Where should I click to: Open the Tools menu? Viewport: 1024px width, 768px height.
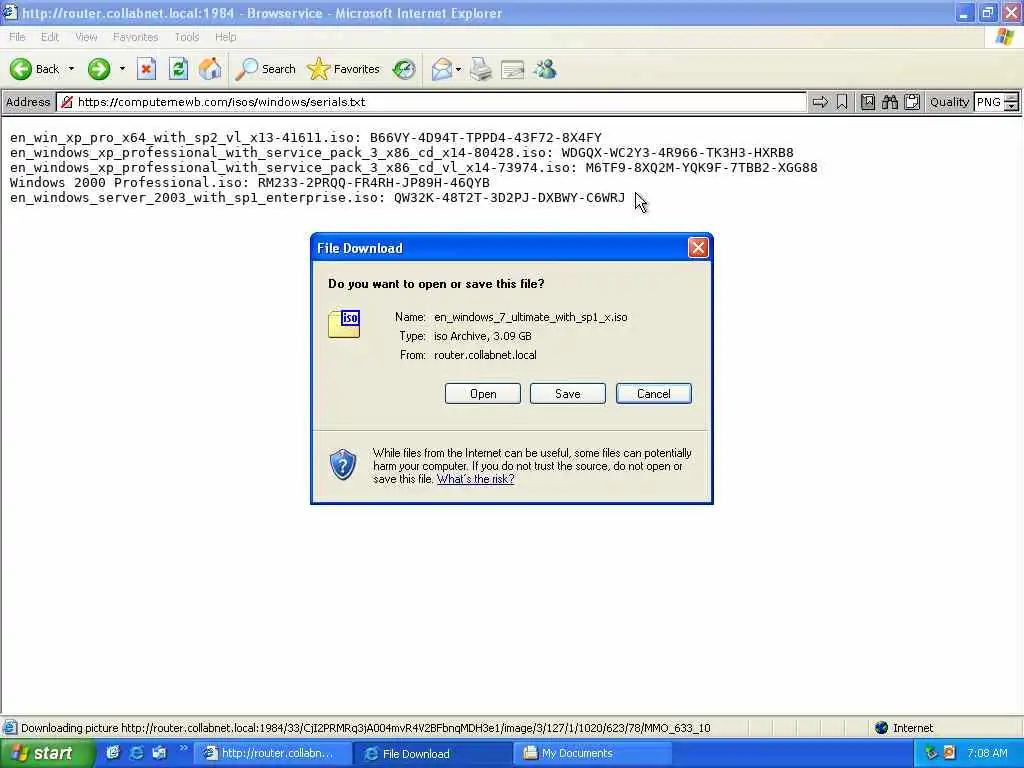click(x=186, y=37)
